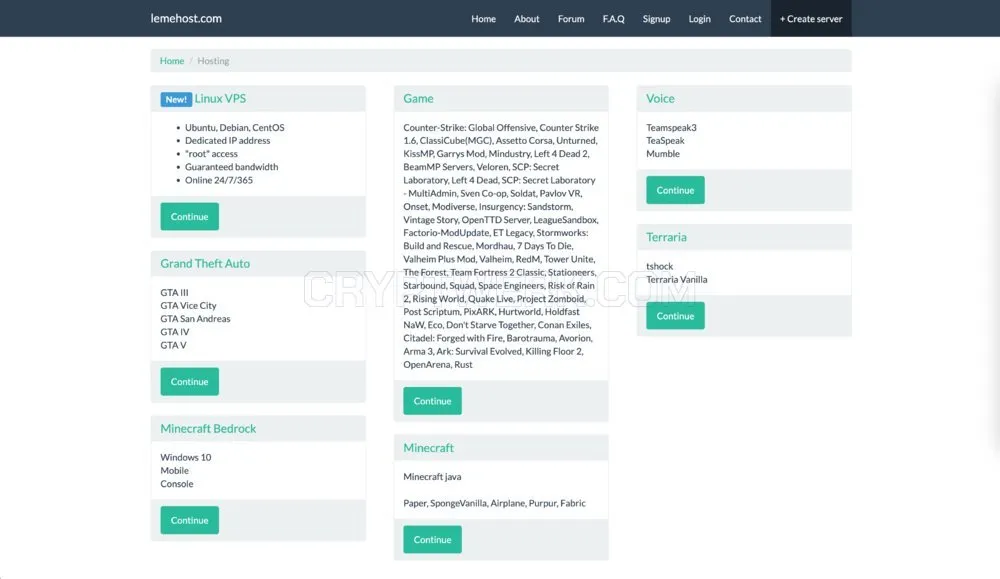1000x579 pixels.
Task: Click the + Create server button
Action: click(x=811, y=18)
